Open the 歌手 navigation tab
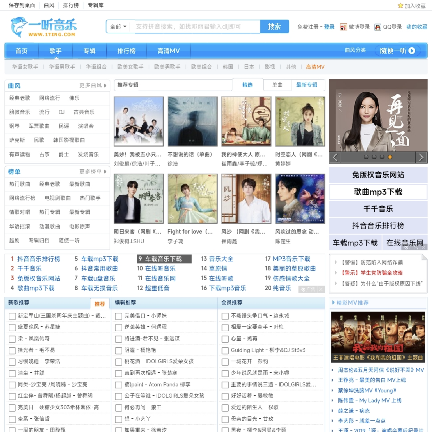Screen dimensions: 432x432 pyautogui.click(x=55, y=51)
